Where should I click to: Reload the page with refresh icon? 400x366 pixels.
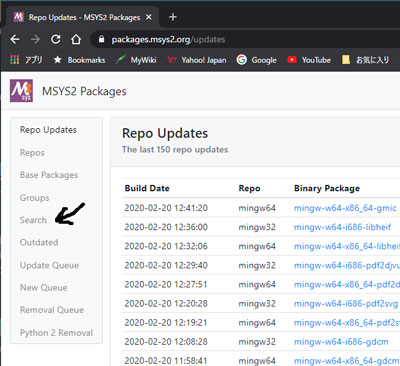pyautogui.click(x=55, y=40)
